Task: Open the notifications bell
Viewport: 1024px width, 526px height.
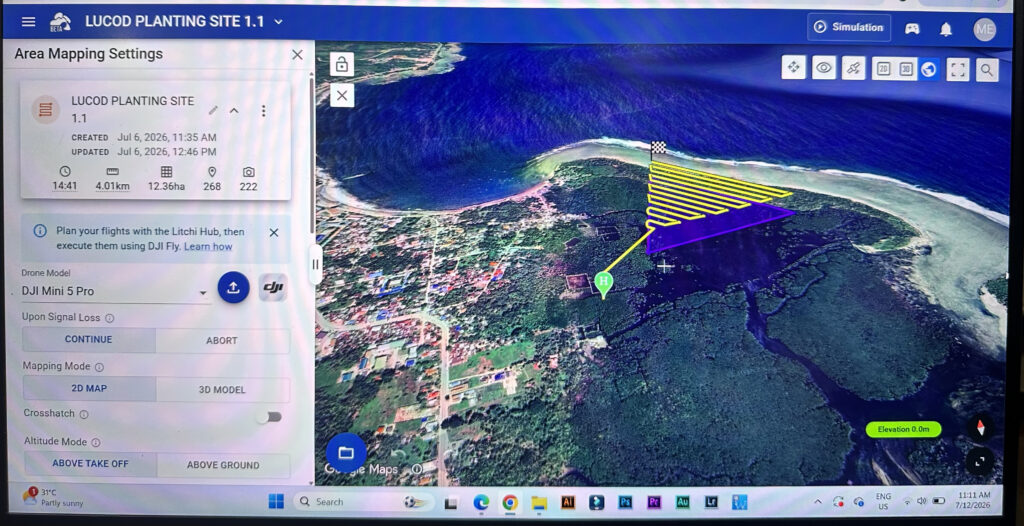Action: click(x=946, y=29)
